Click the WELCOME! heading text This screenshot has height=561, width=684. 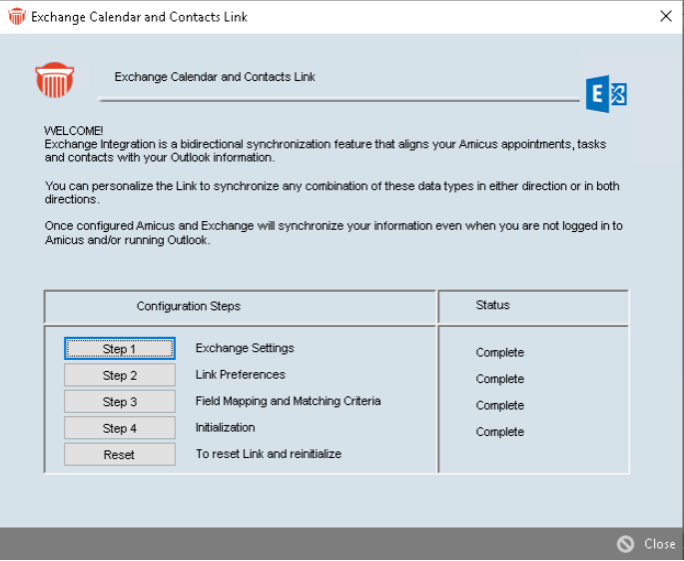point(73,131)
